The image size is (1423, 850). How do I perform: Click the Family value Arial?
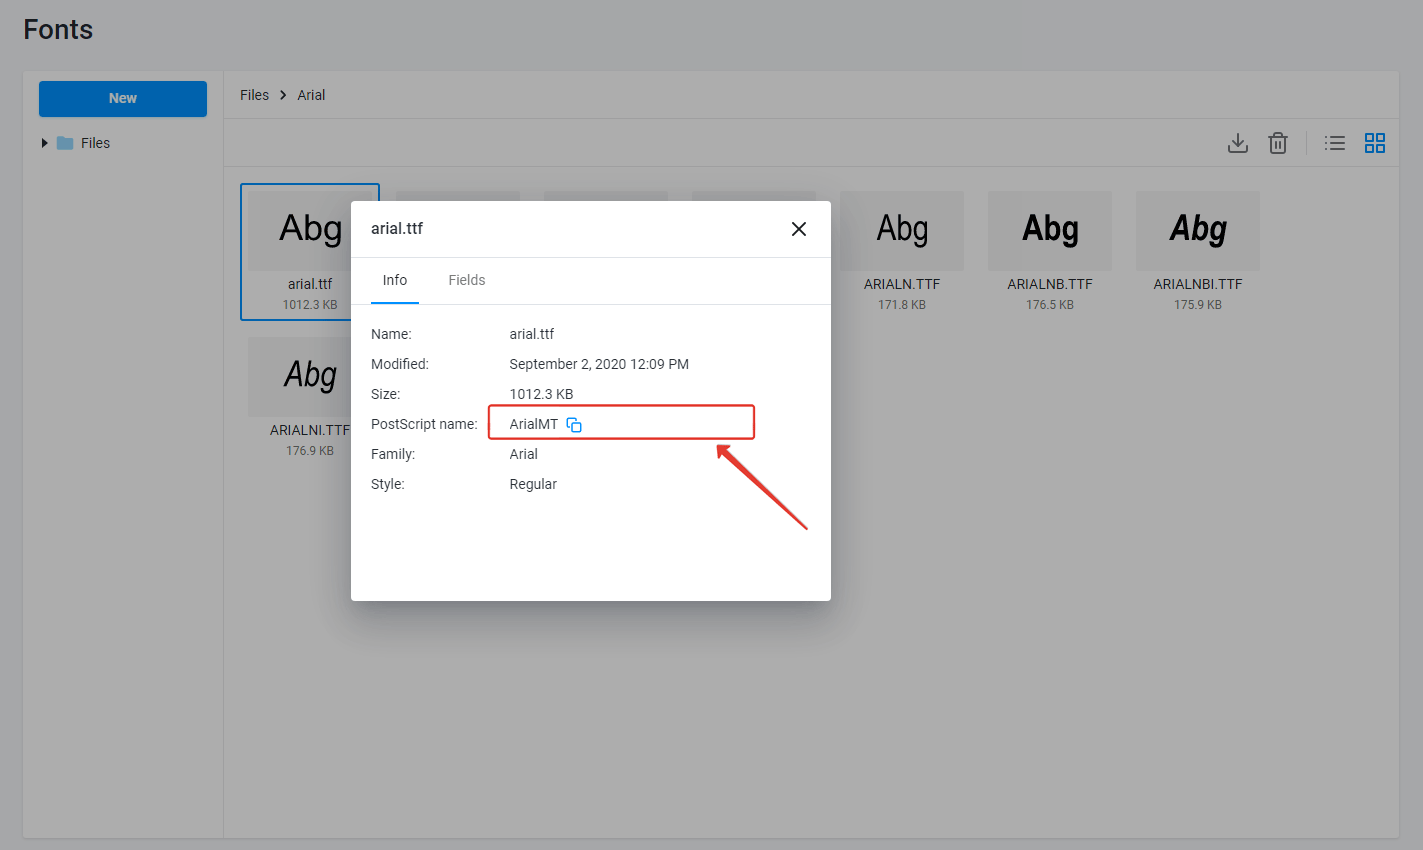coord(523,454)
